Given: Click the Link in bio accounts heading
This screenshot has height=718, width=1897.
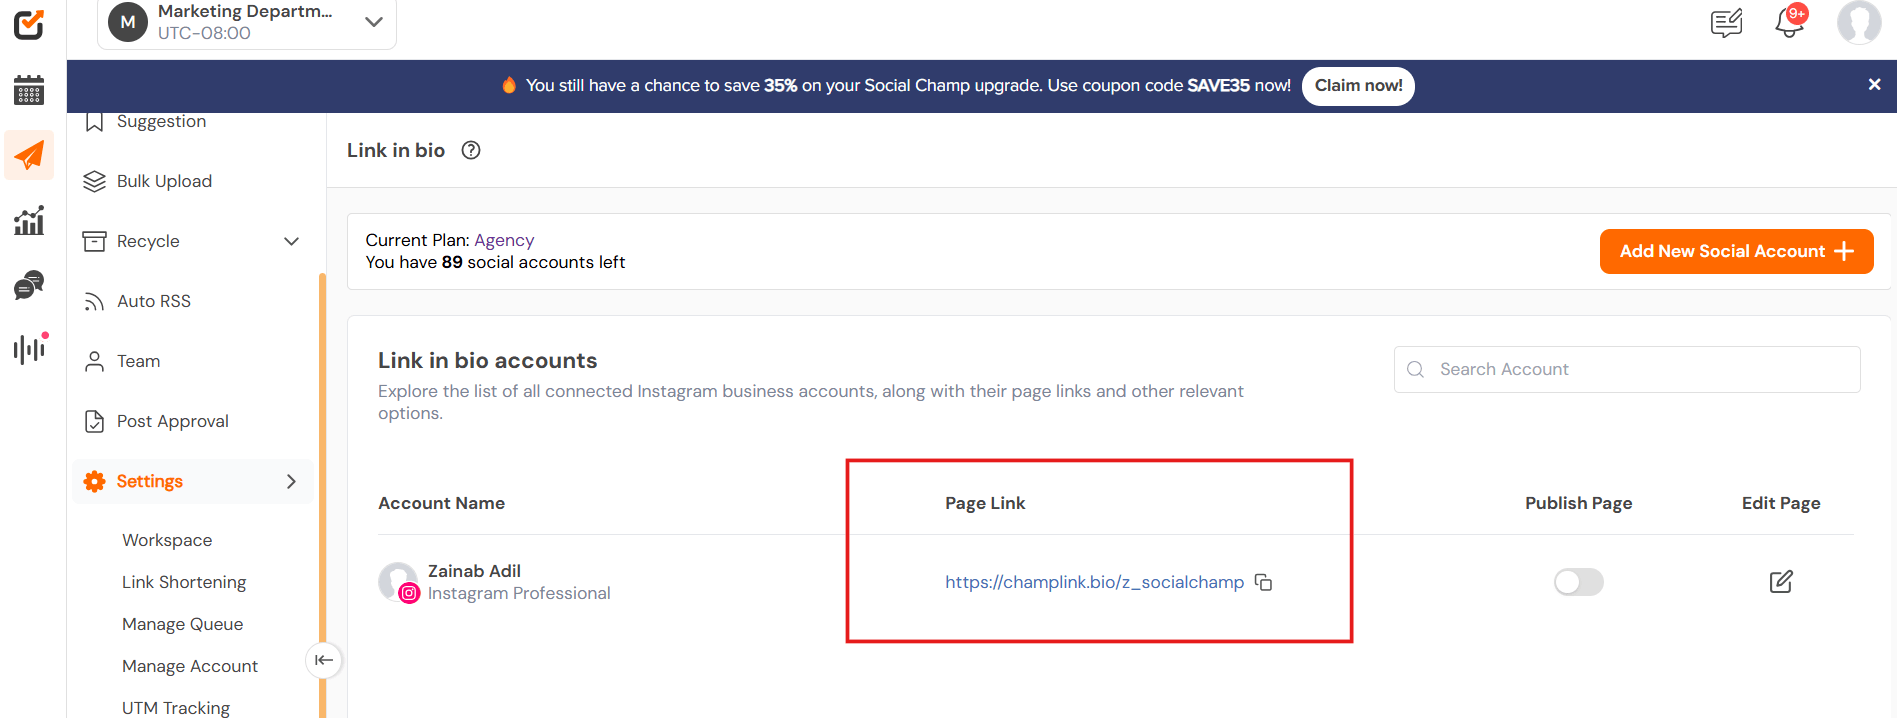Looking at the screenshot, I should [x=487, y=360].
